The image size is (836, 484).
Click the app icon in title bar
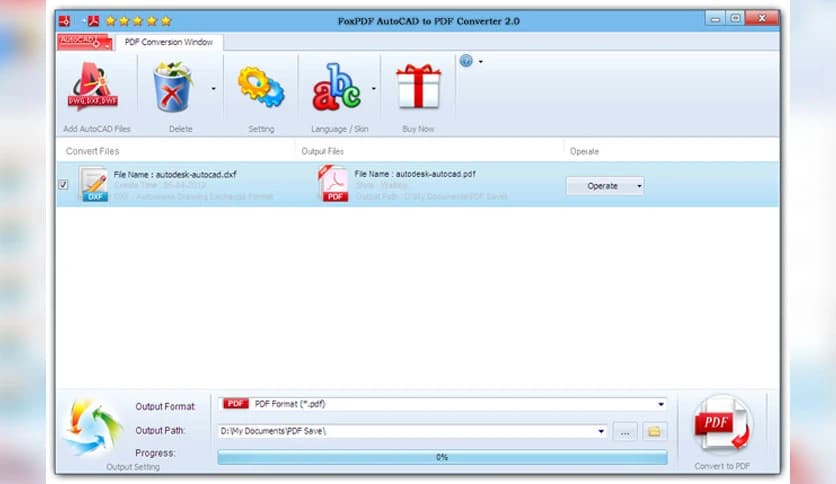point(65,21)
